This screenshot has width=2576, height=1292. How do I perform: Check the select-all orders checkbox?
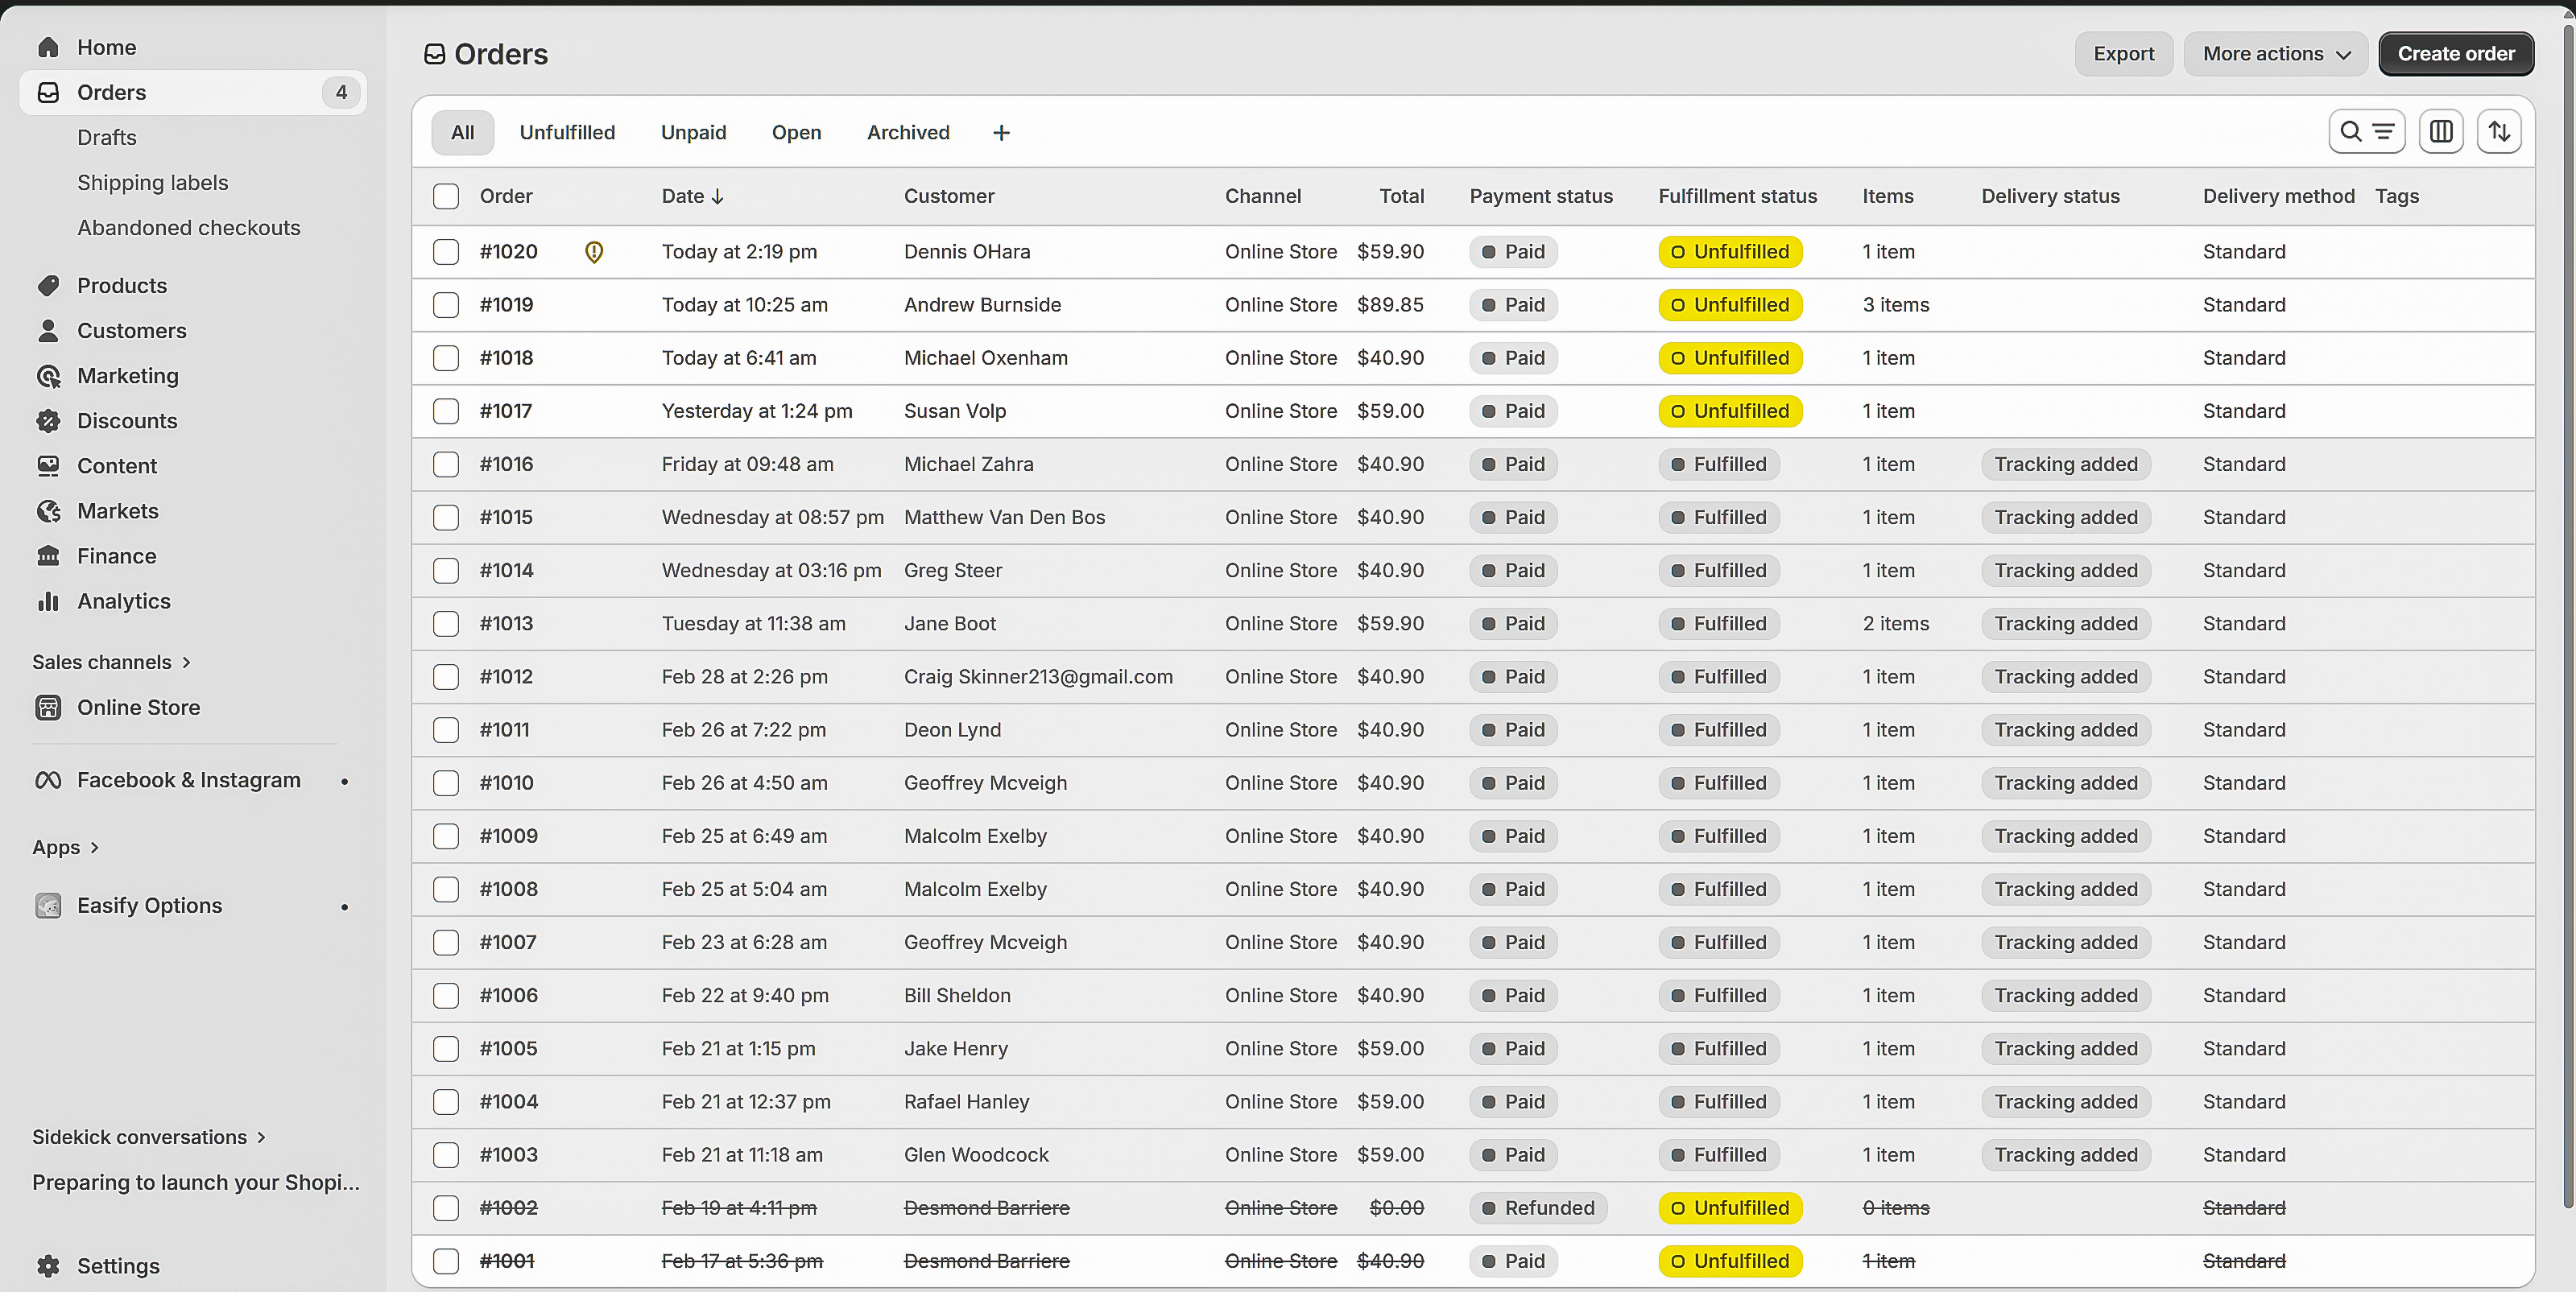pyautogui.click(x=446, y=196)
